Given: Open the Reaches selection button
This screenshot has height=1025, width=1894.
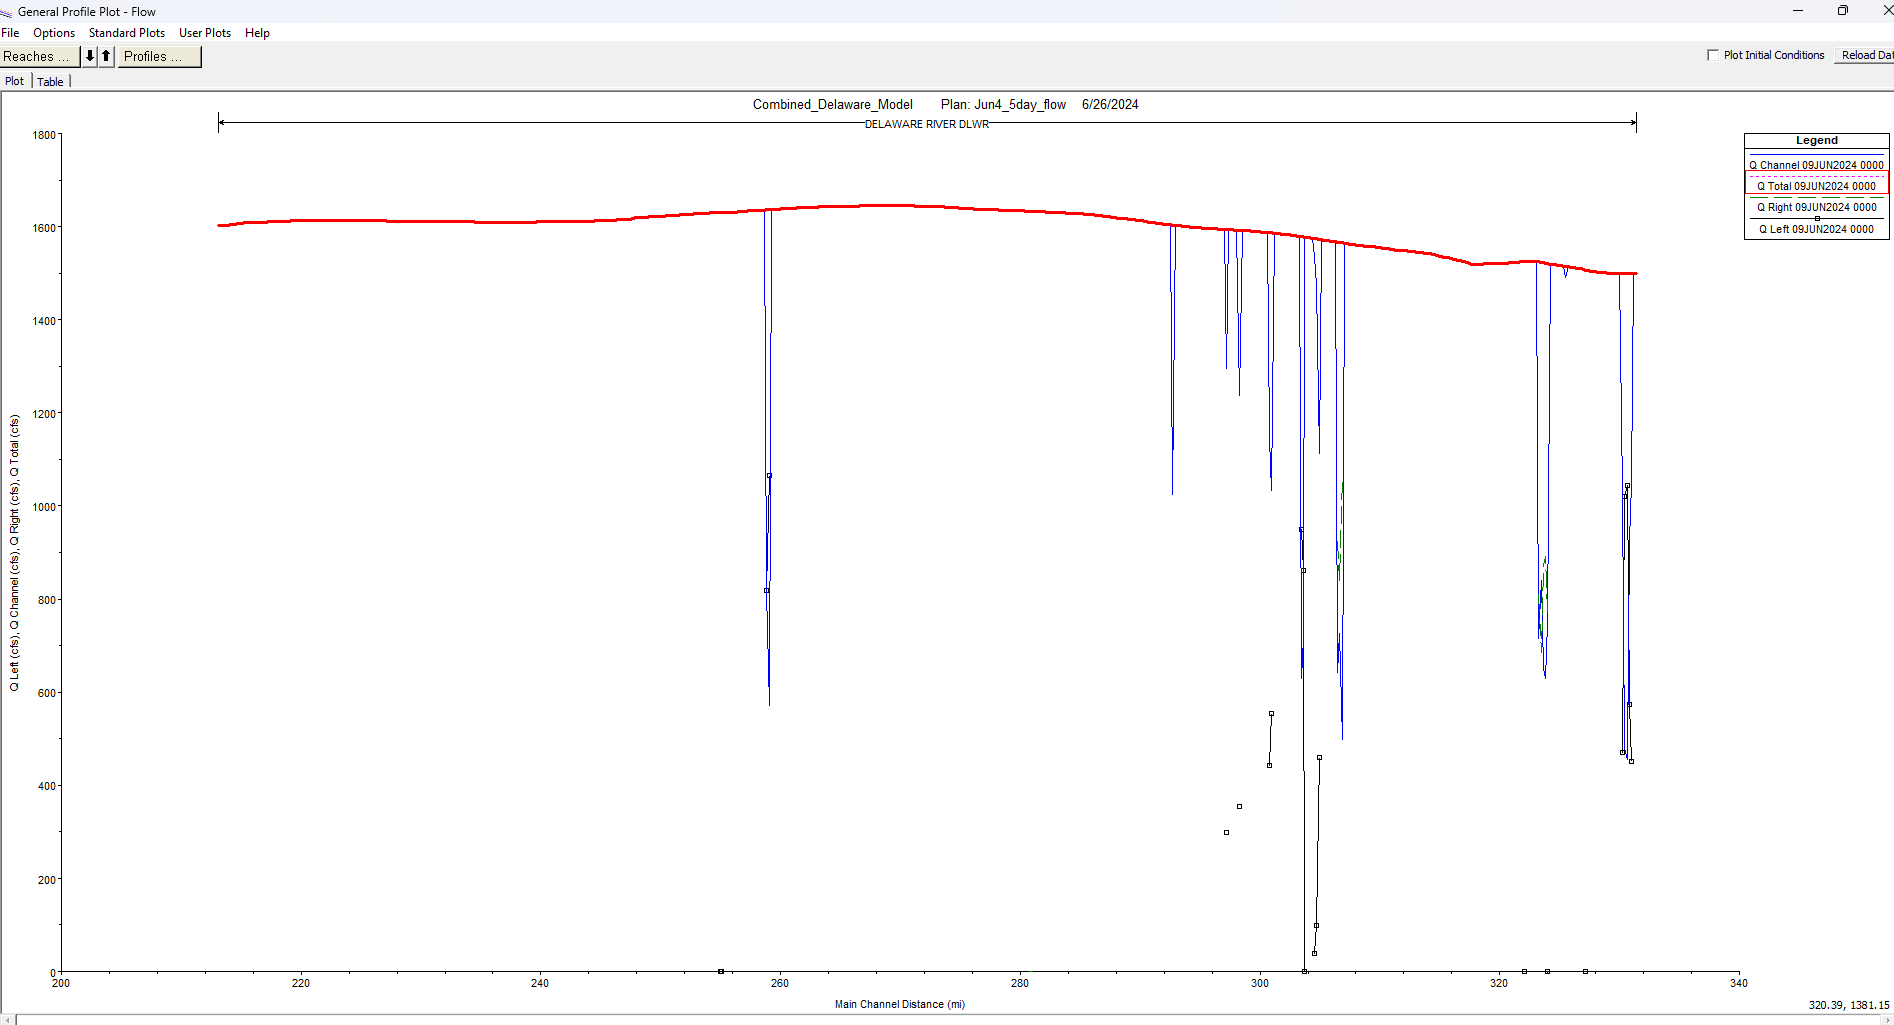Looking at the screenshot, I should coord(40,56).
